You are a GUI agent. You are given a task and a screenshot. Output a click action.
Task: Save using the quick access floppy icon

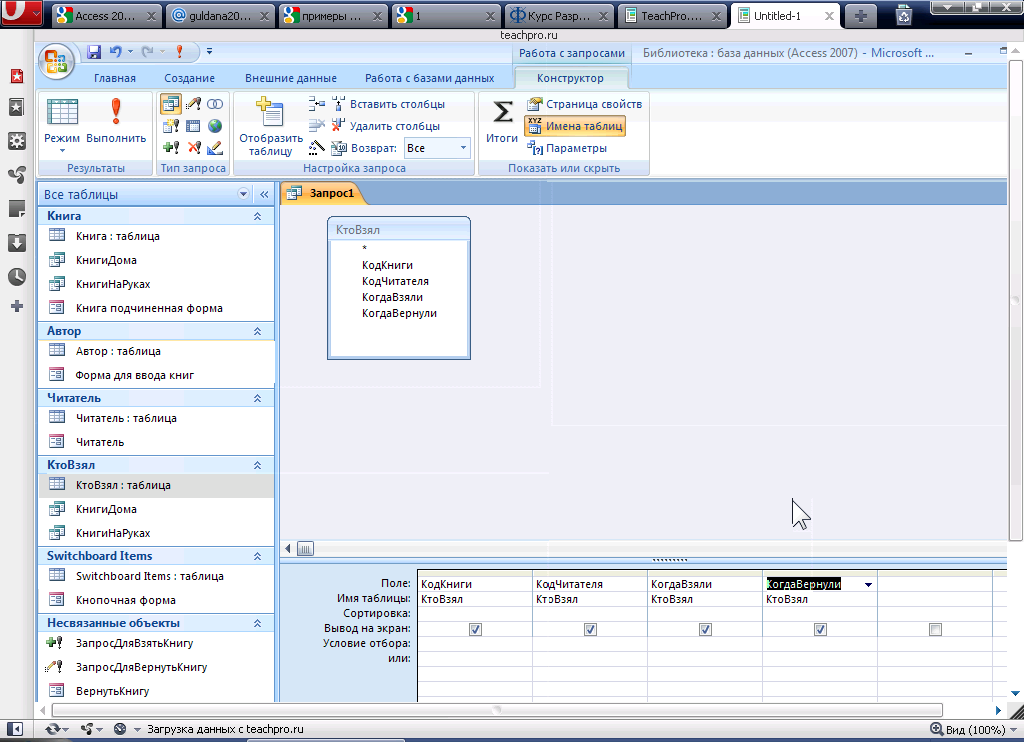[94, 52]
